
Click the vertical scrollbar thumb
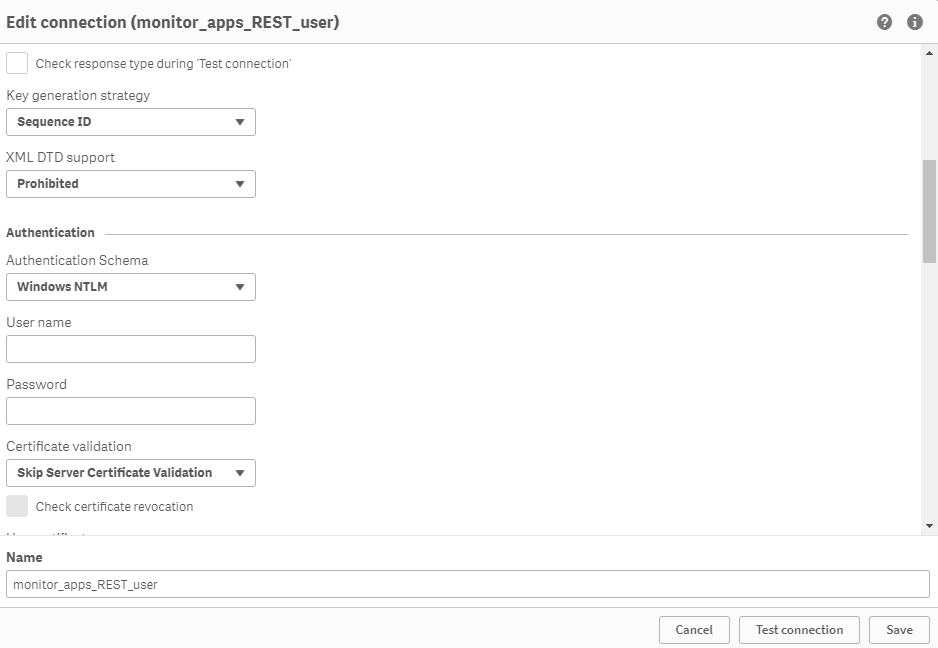(x=929, y=210)
